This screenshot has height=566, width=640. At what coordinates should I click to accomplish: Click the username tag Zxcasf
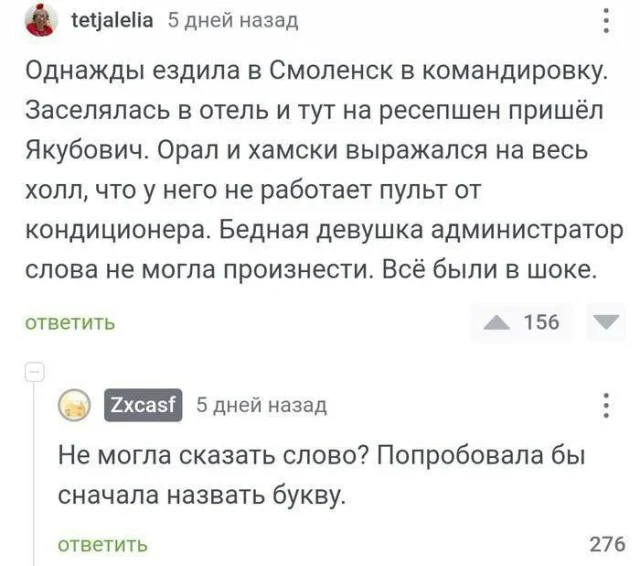[141, 405]
